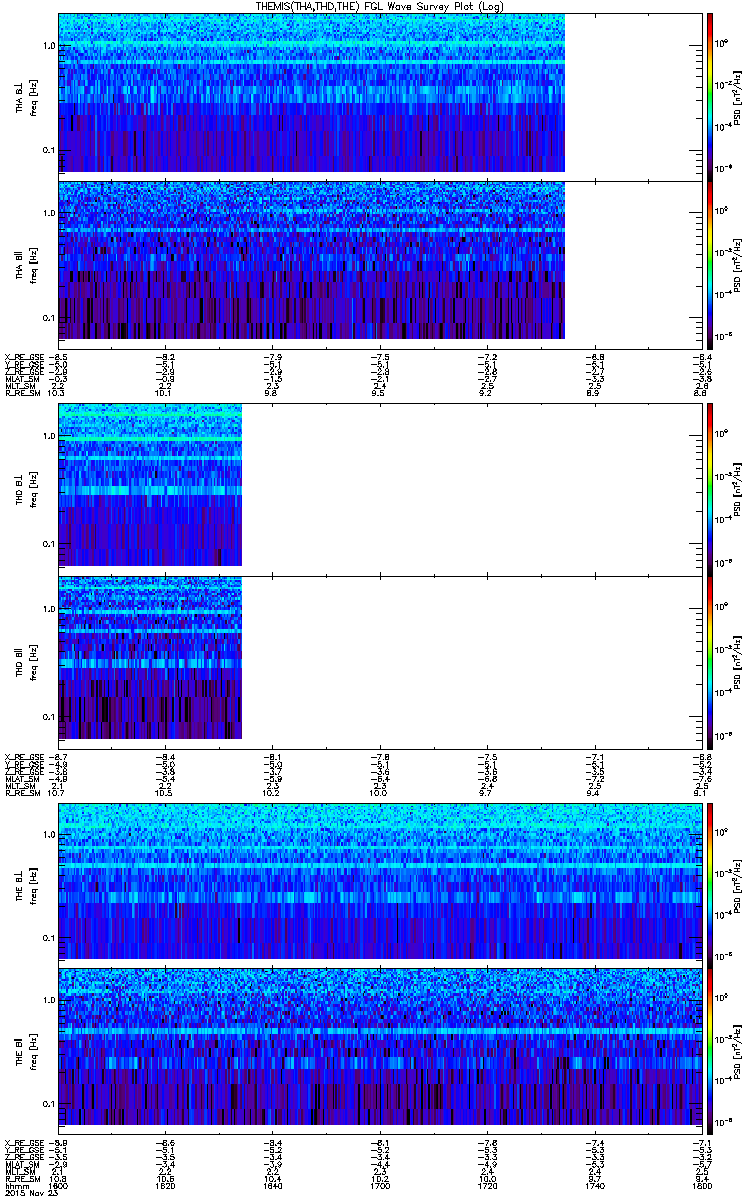Click the PSD color bar beside topmost panel
The image size is (750, 1200).
point(709,93)
